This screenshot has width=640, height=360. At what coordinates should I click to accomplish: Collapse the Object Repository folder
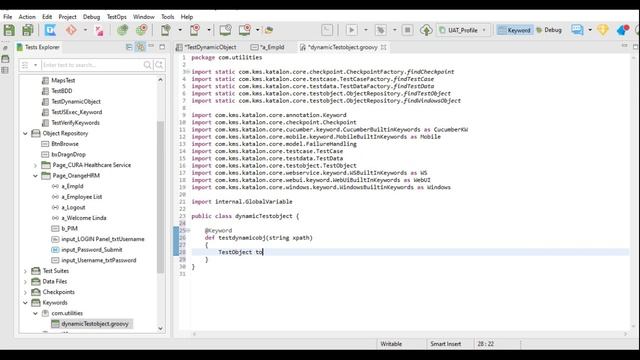[25, 133]
